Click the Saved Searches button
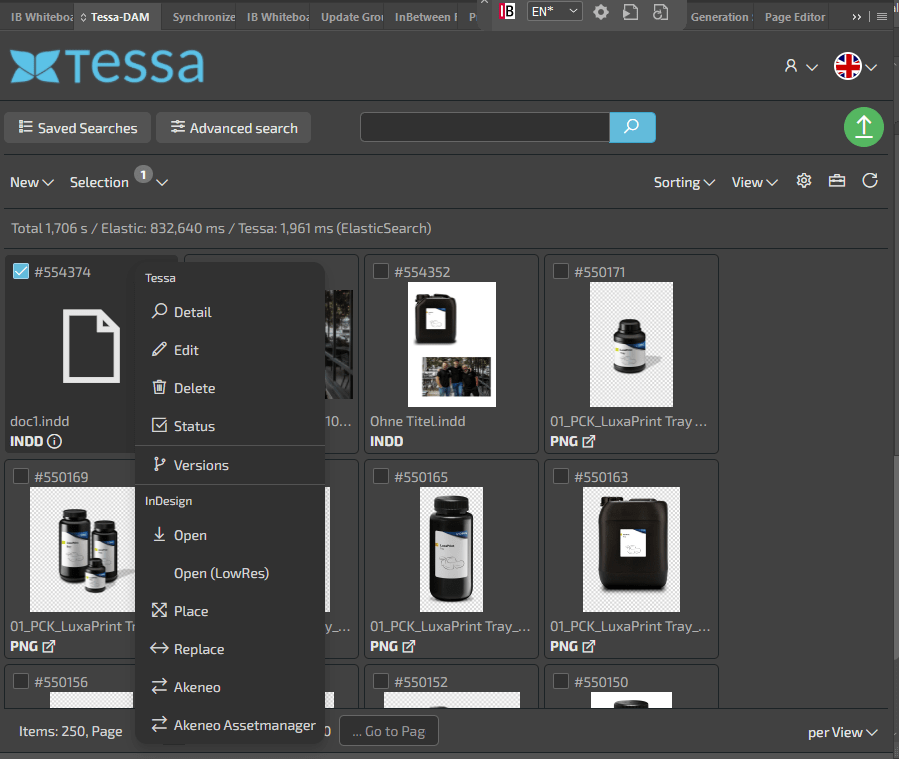899x759 pixels. pyautogui.click(x=78, y=128)
